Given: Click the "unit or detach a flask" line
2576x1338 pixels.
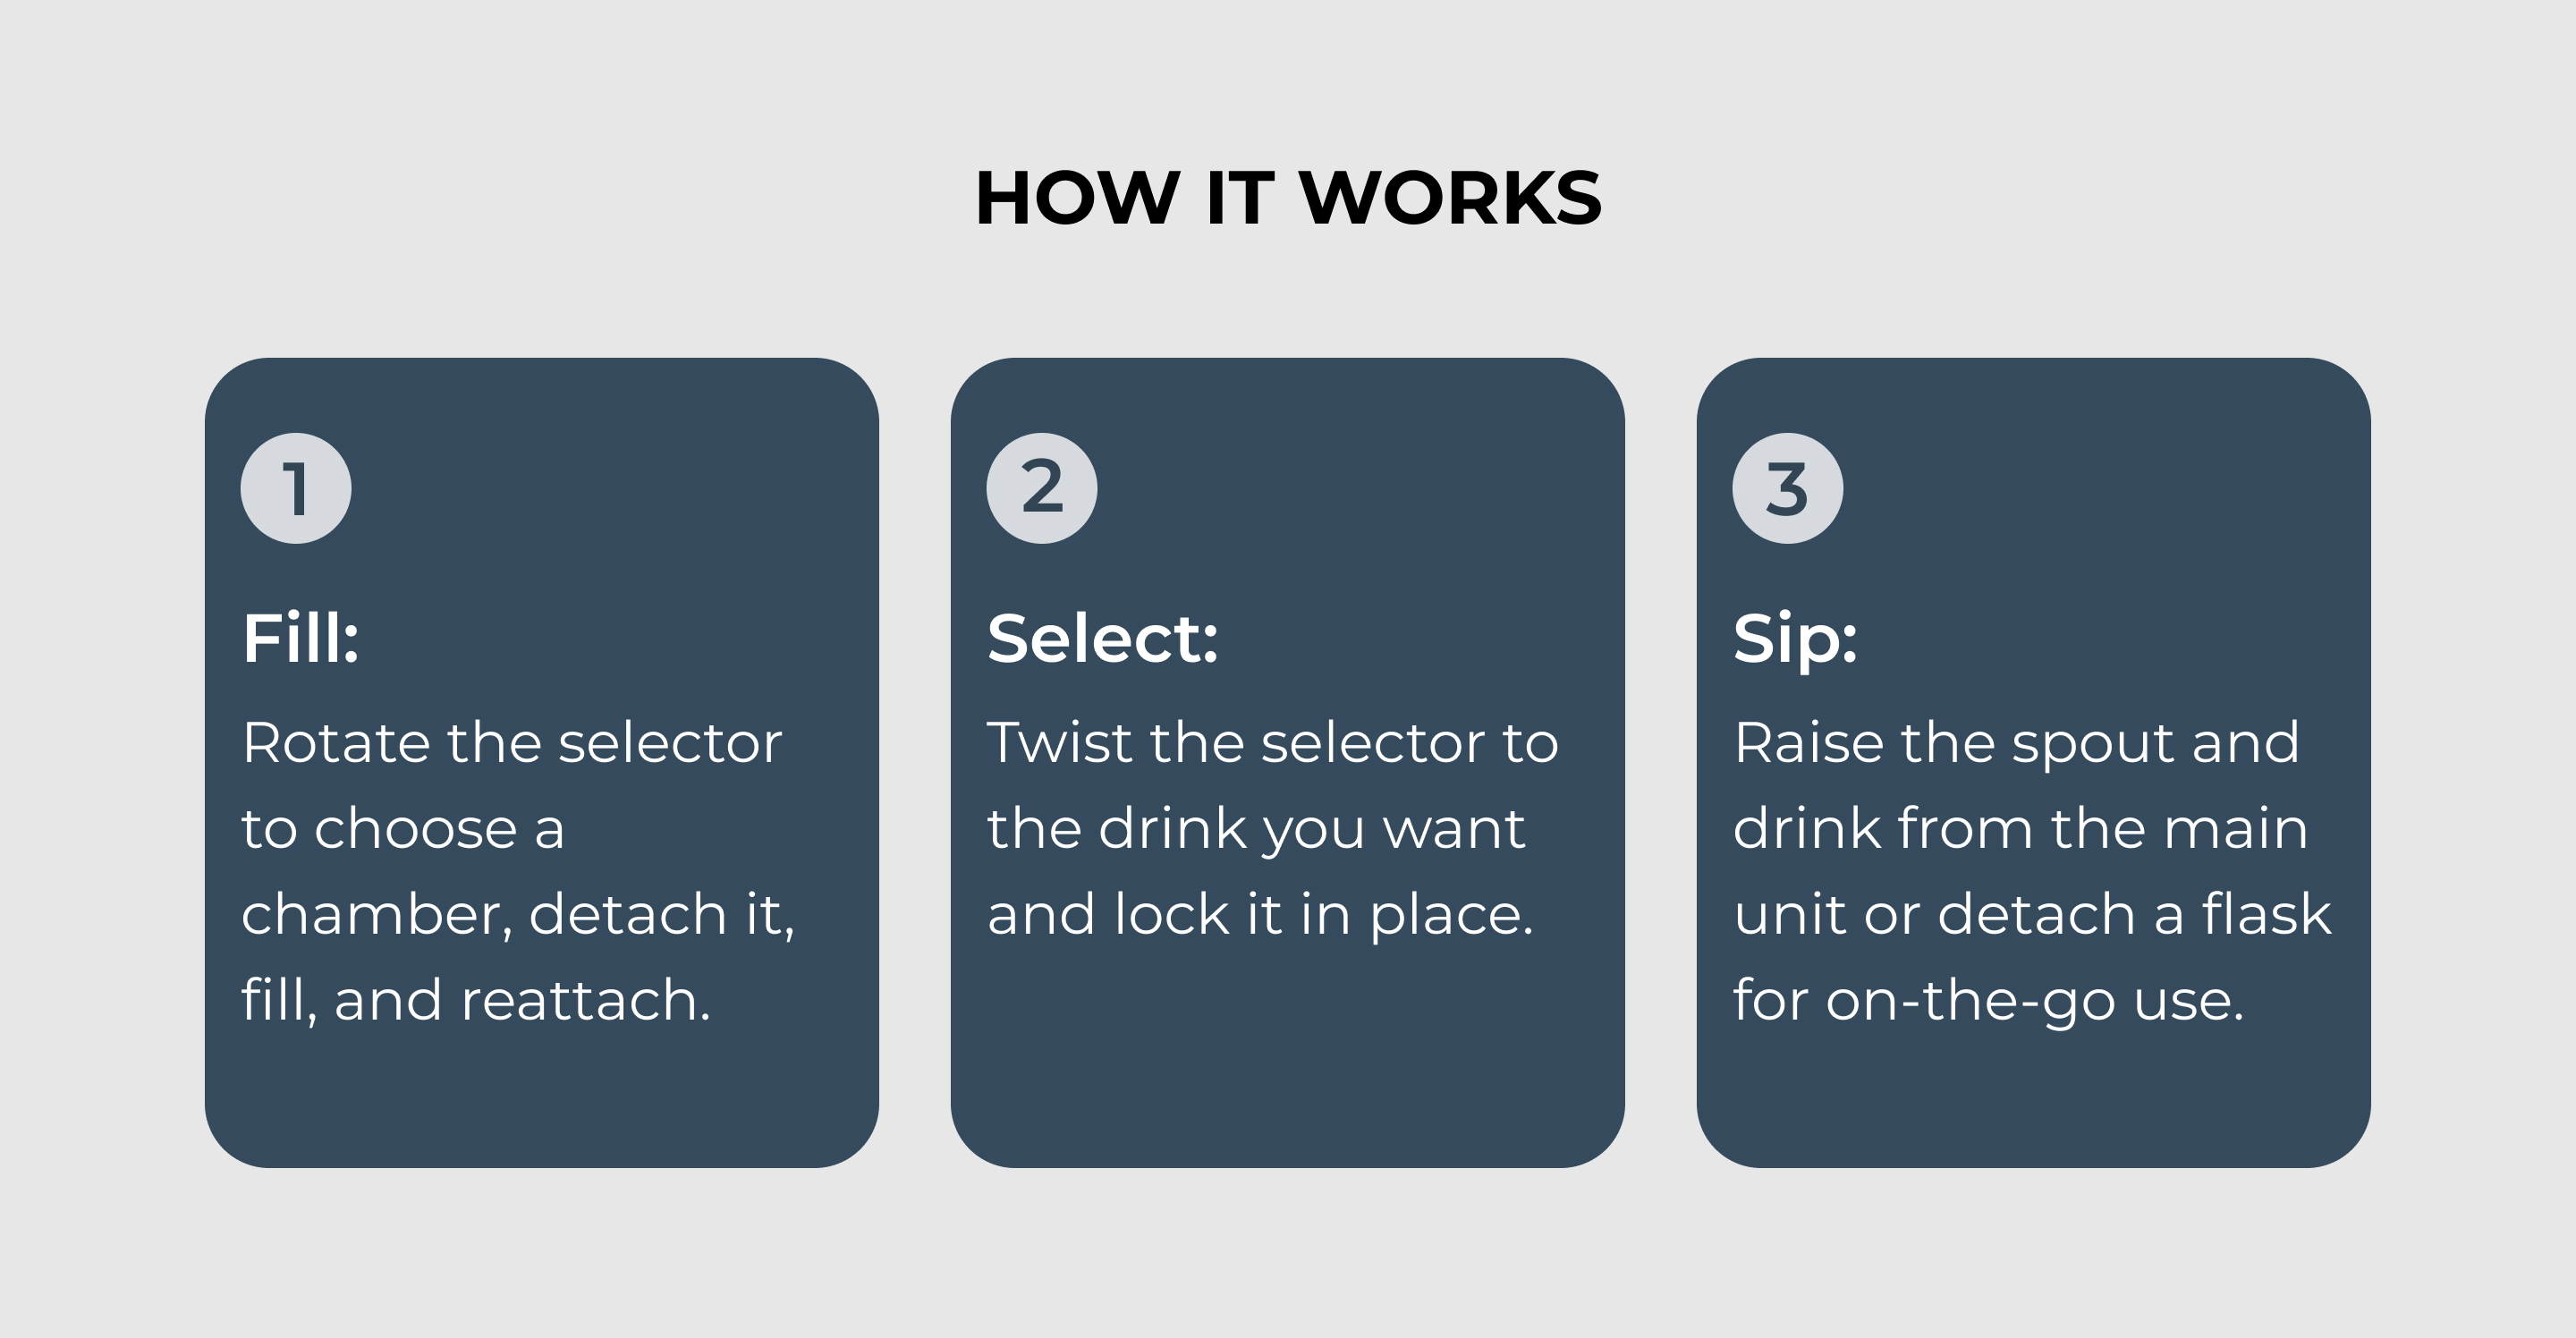Looking at the screenshot, I should pyautogui.click(x=2032, y=915).
